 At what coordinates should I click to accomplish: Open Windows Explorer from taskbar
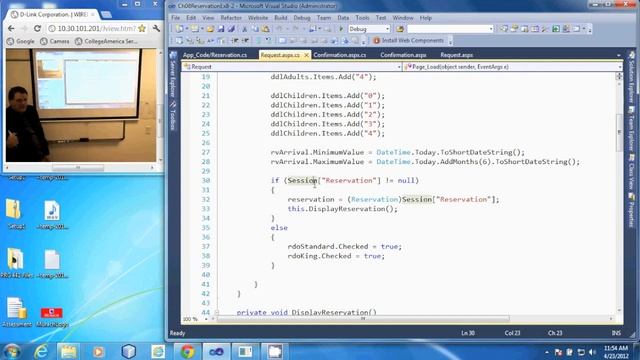(69, 351)
